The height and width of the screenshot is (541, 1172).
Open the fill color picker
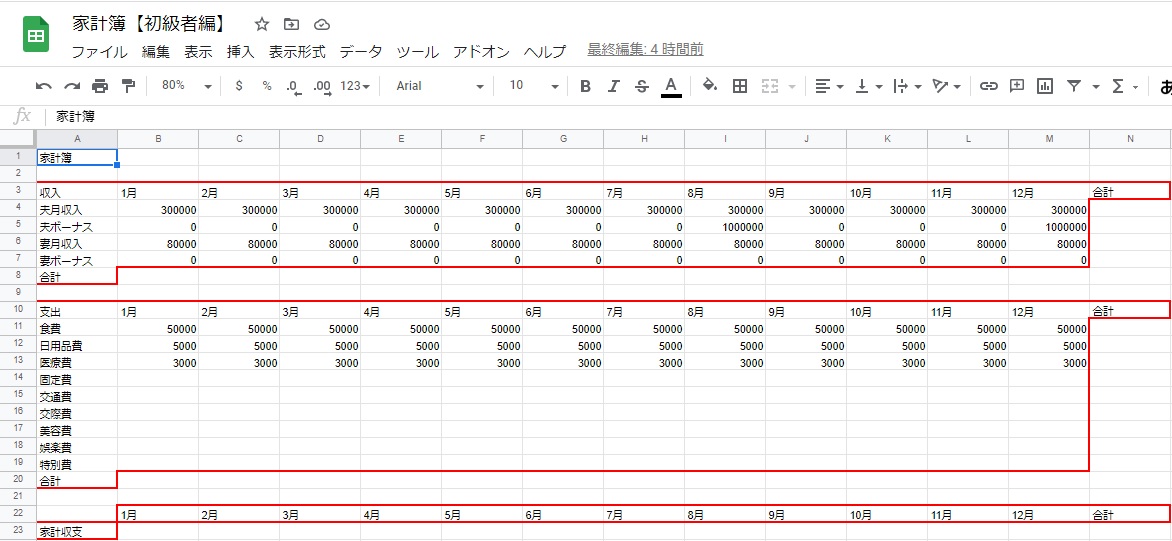[x=710, y=86]
